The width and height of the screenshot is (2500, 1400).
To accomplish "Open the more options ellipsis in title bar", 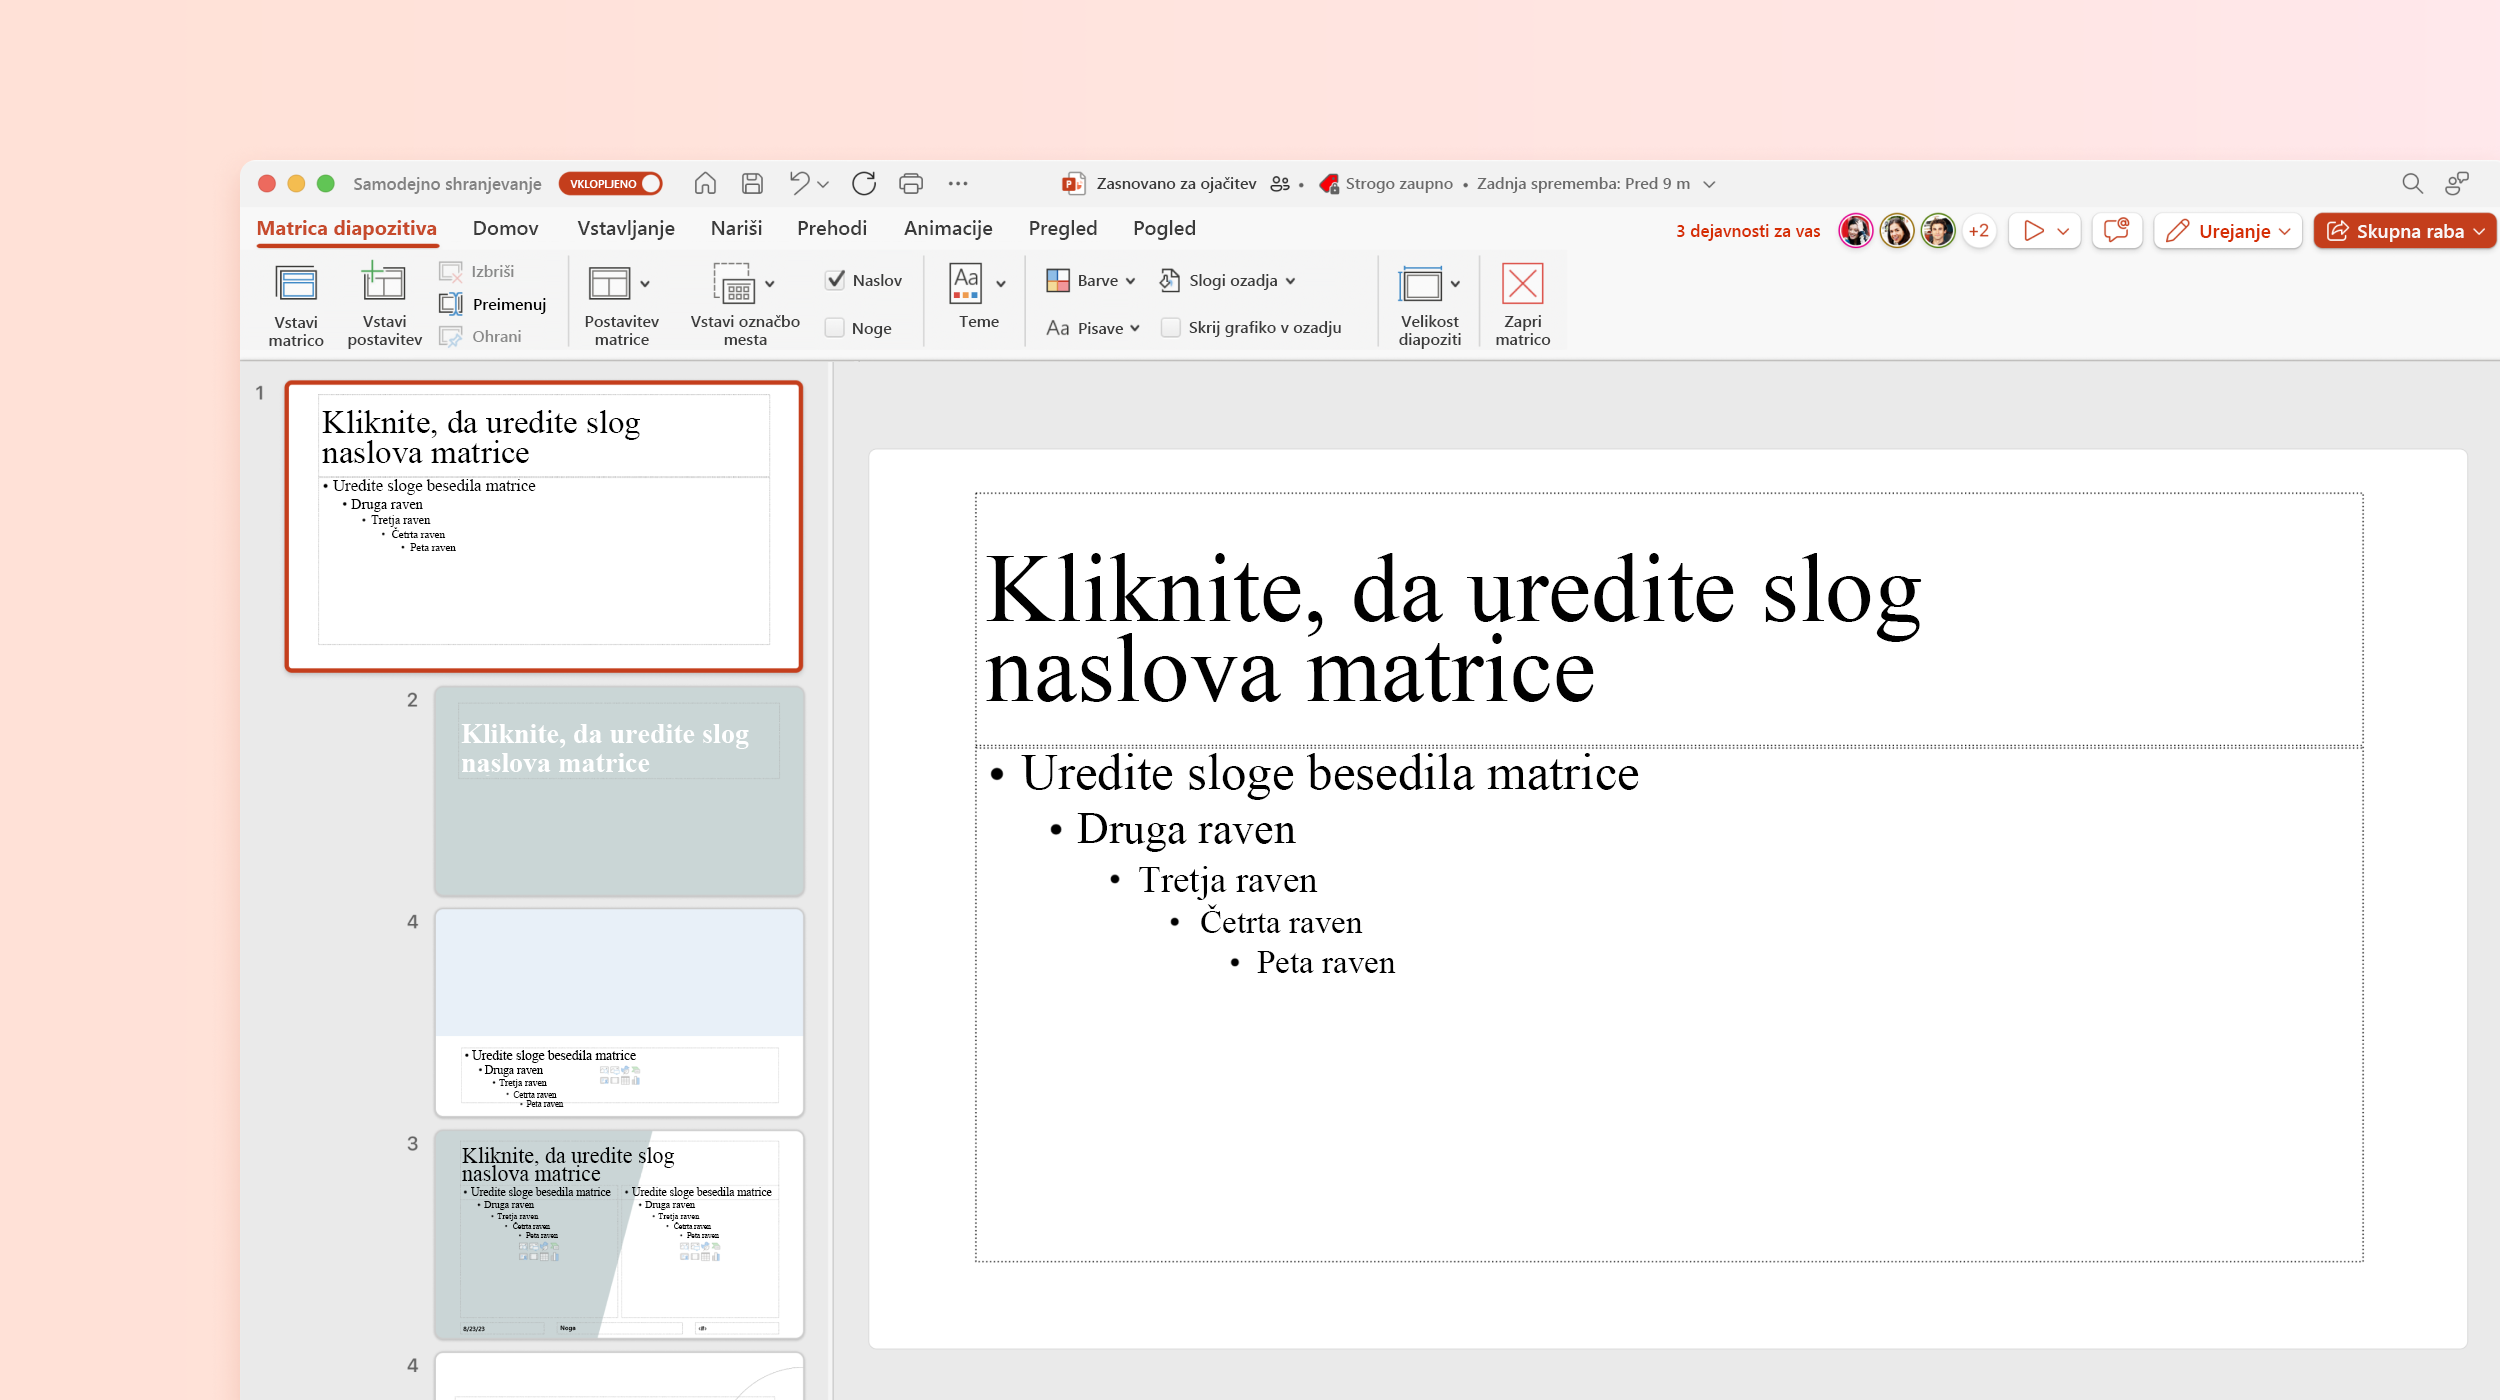I will pyautogui.click(x=958, y=184).
